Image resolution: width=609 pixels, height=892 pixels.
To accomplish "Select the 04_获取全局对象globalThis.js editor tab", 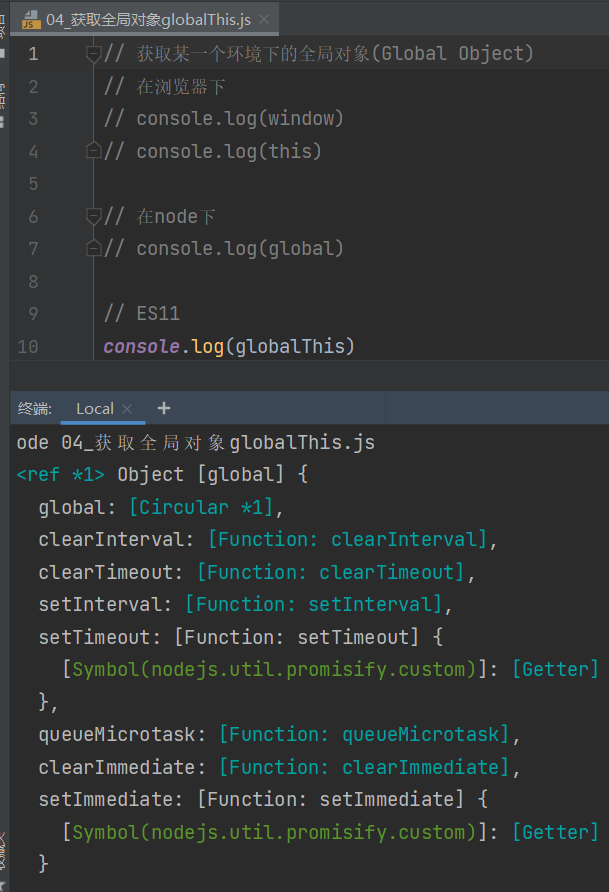I will tap(145, 20).
